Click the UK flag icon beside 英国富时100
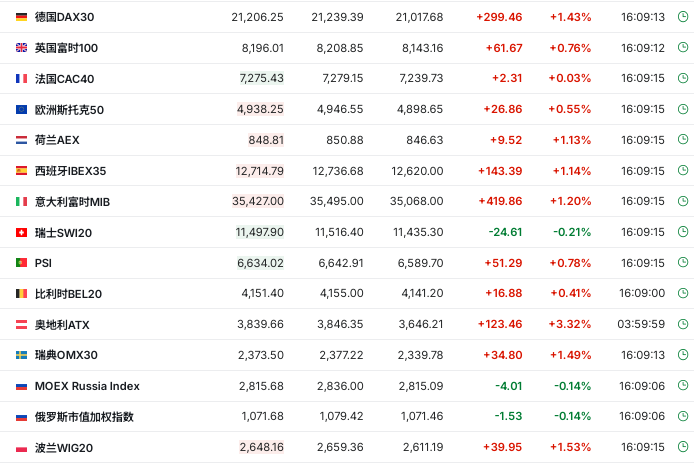Image resolution: width=699 pixels, height=464 pixels. coord(21,48)
